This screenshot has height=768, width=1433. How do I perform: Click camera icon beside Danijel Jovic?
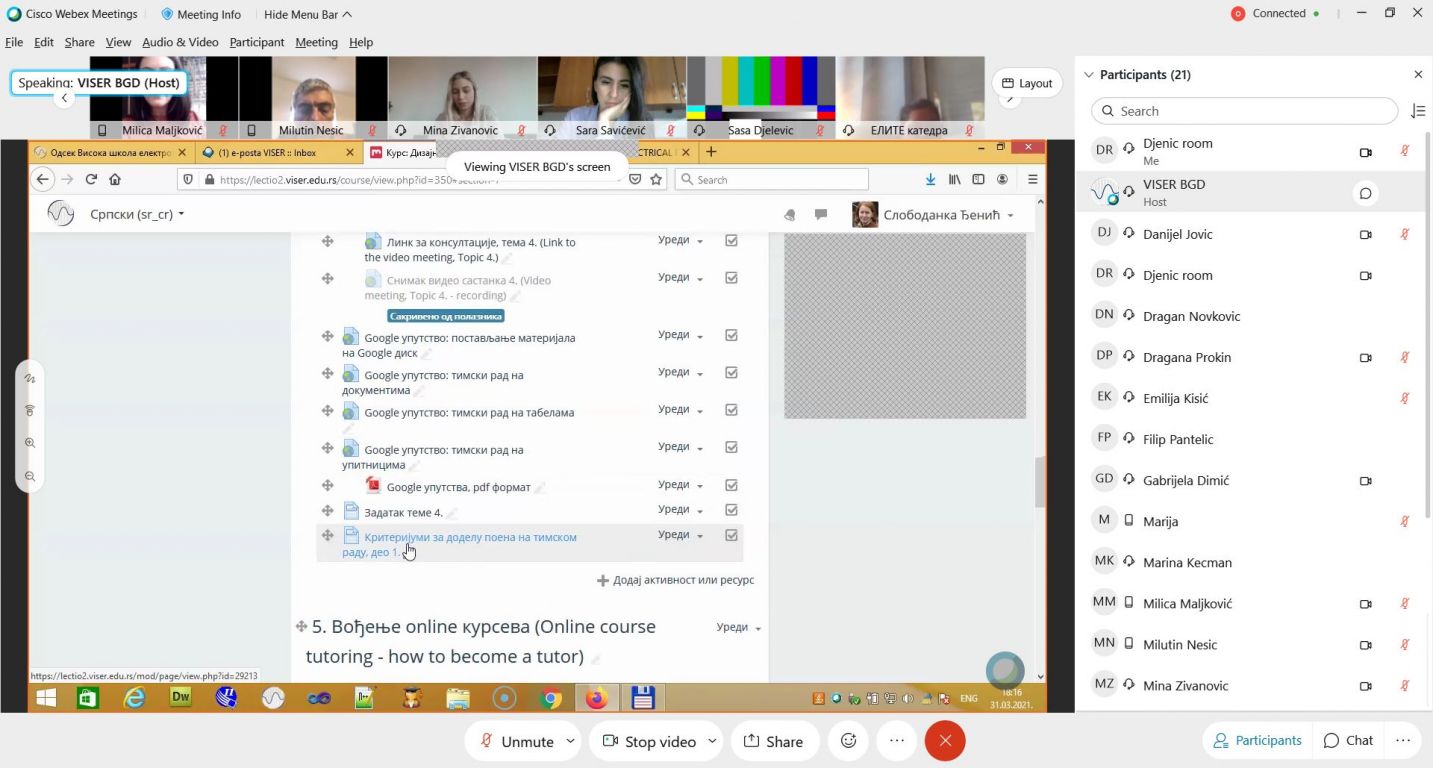(1365, 234)
